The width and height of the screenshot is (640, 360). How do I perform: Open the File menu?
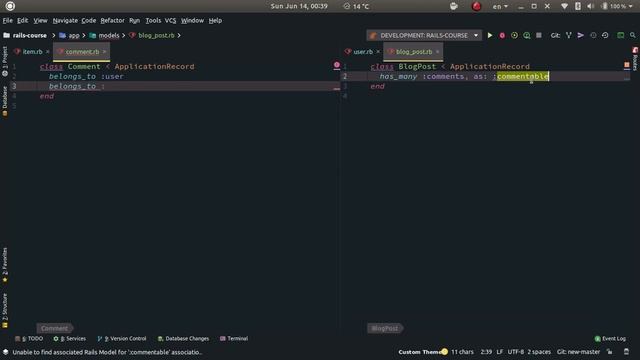pyautogui.click(x=7, y=20)
